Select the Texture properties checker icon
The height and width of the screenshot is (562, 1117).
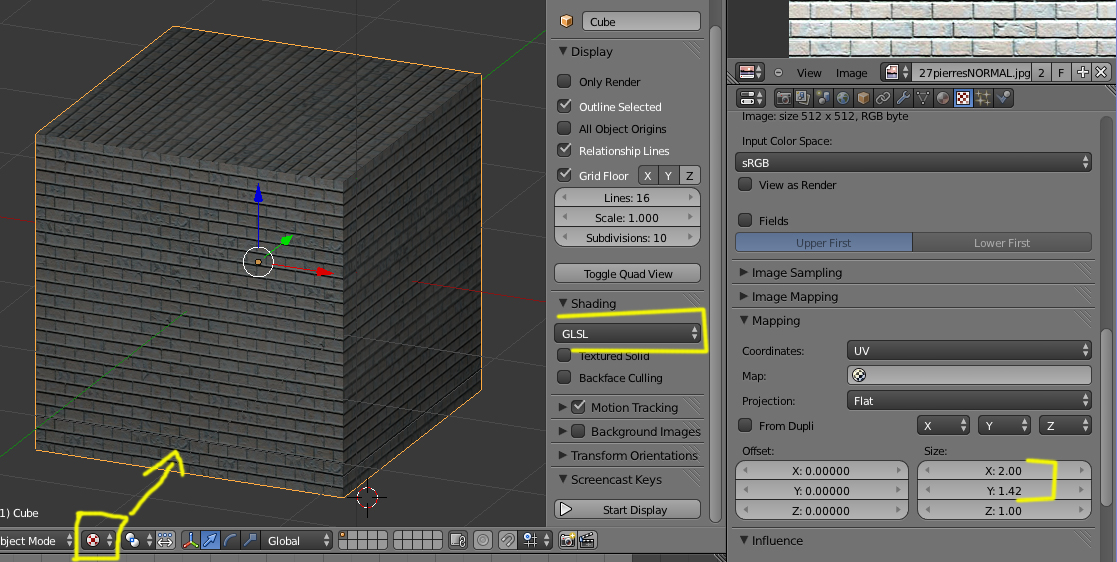(962, 98)
